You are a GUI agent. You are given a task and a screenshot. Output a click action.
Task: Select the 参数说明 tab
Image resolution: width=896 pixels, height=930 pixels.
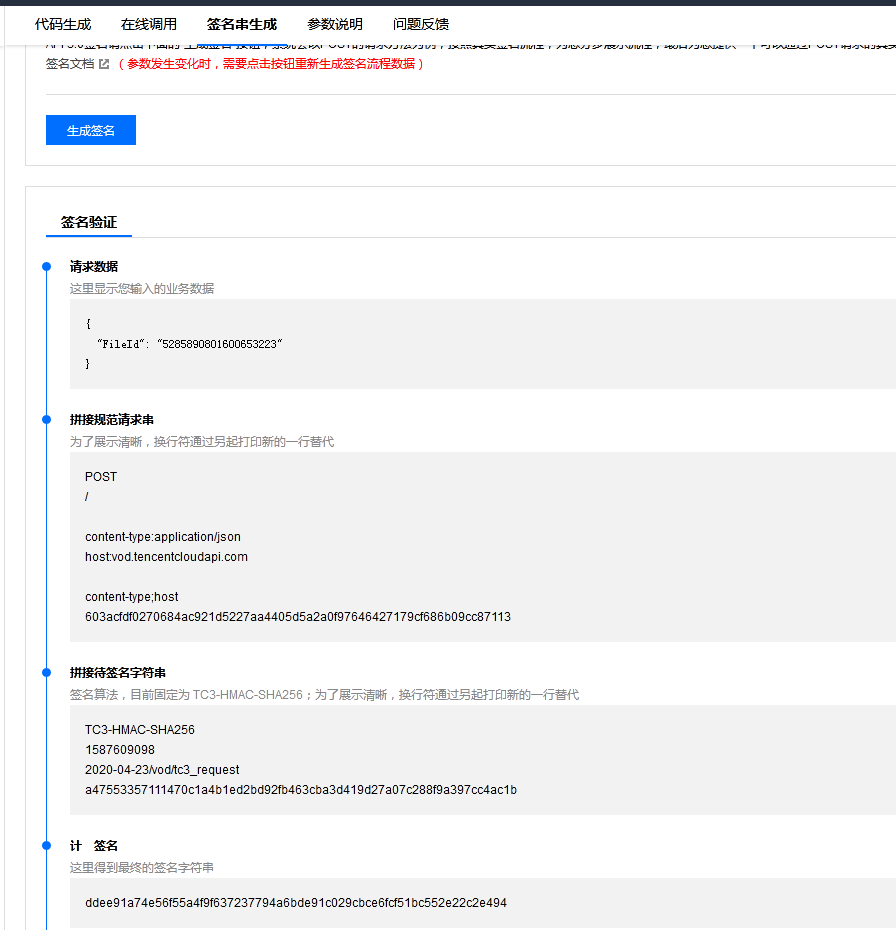333,23
